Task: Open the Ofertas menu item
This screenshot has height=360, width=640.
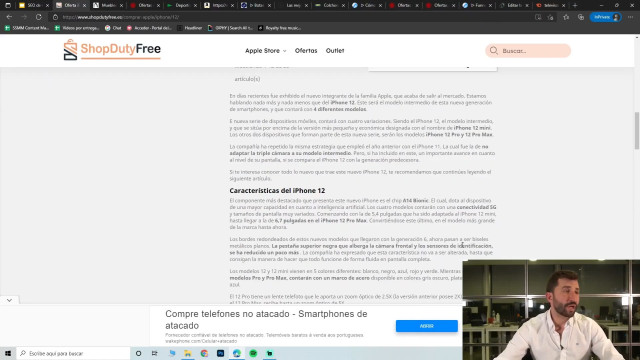Action: click(306, 51)
